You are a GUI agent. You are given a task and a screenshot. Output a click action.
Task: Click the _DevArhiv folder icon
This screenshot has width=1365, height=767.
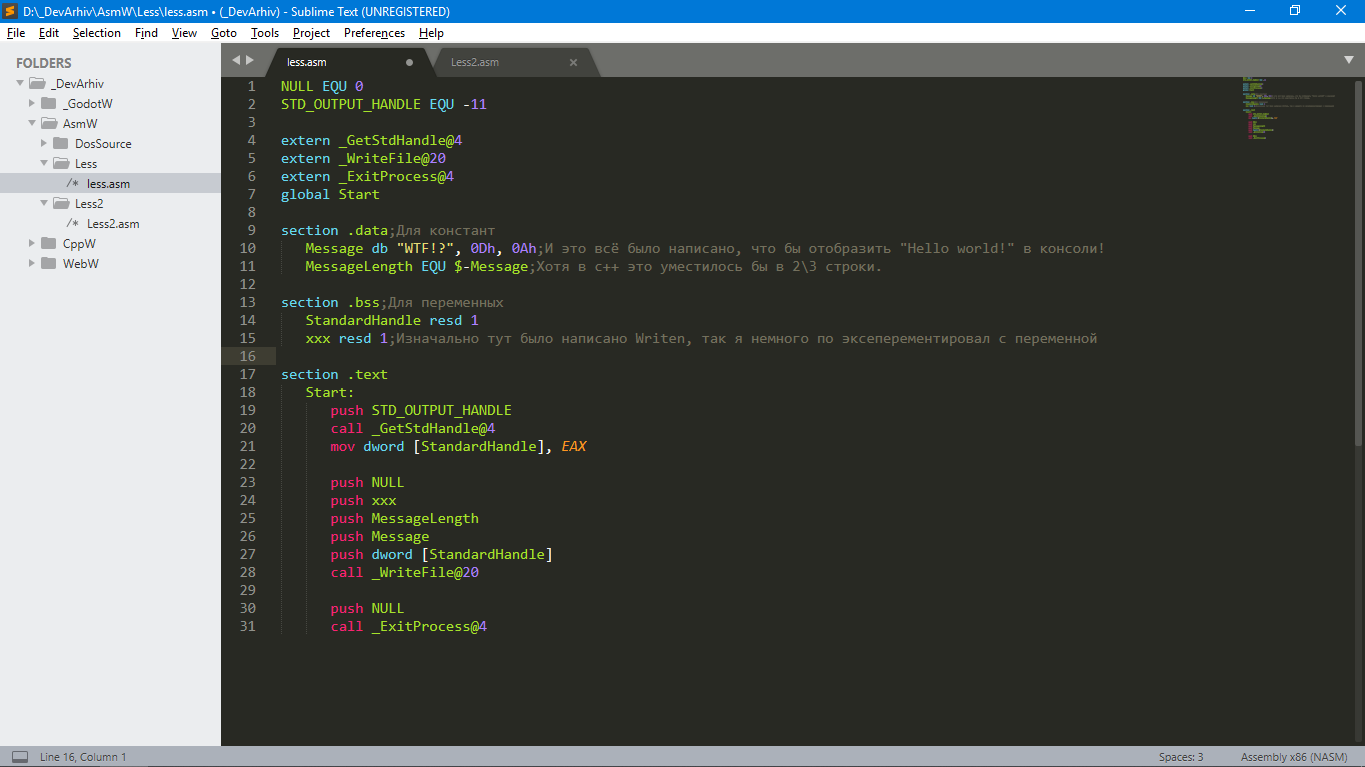(37, 83)
